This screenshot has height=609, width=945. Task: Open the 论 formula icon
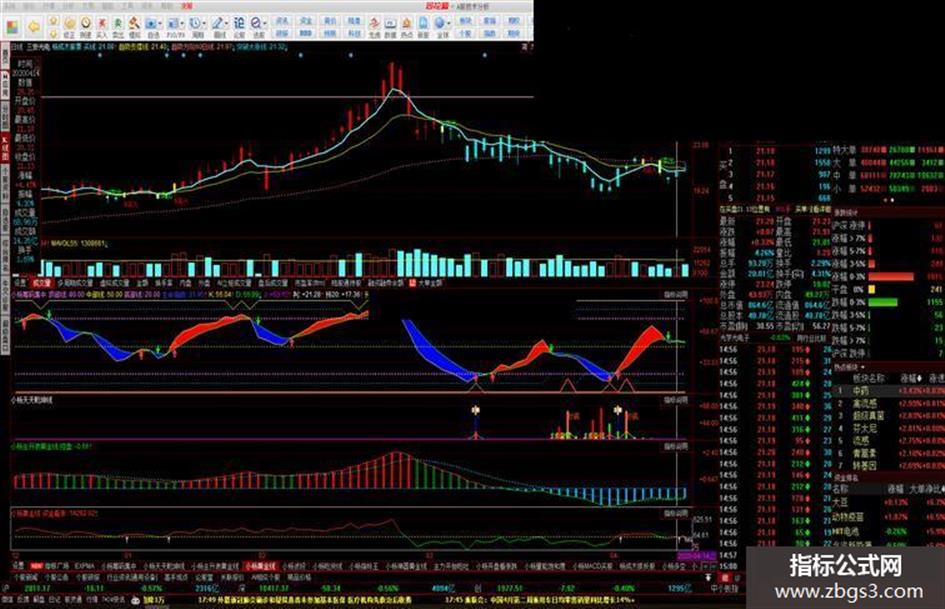coord(239,28)
